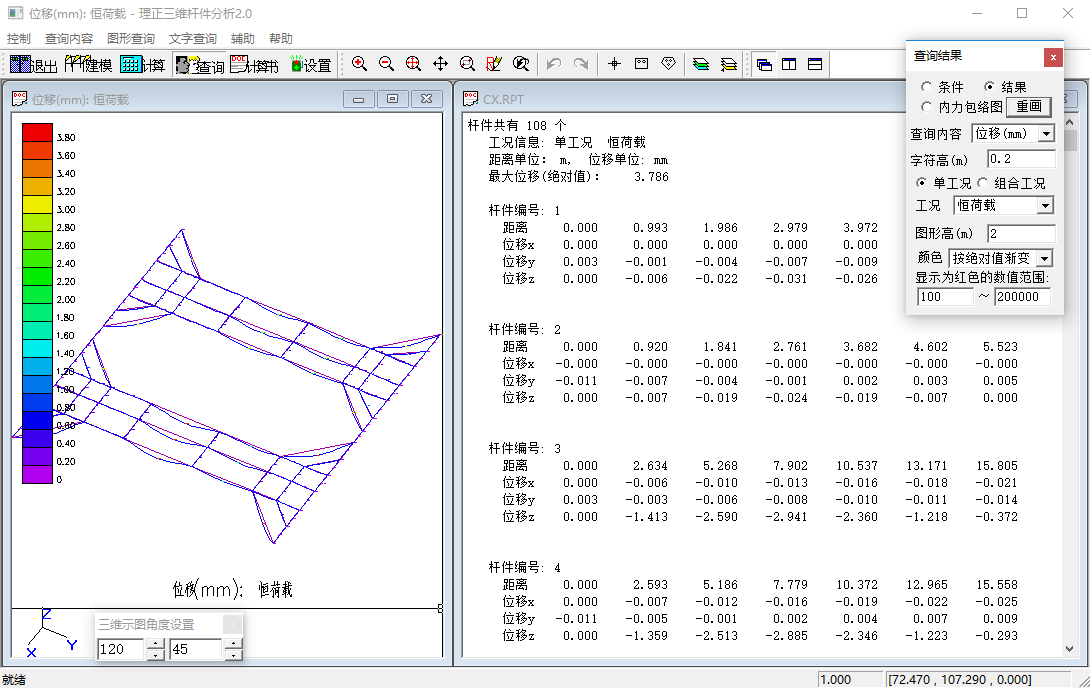Click the 字符高(m) input field
1090x688 pixels.
coord(1021,159)
